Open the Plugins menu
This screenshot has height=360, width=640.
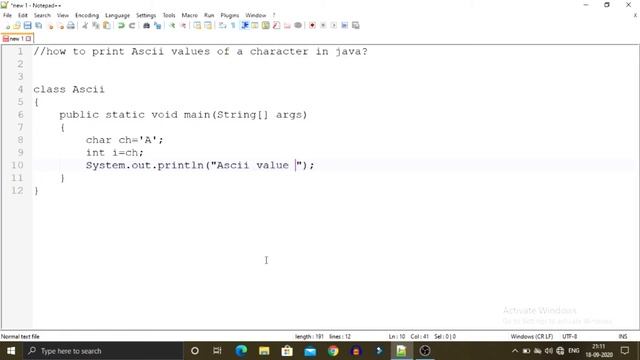[230, 15]
